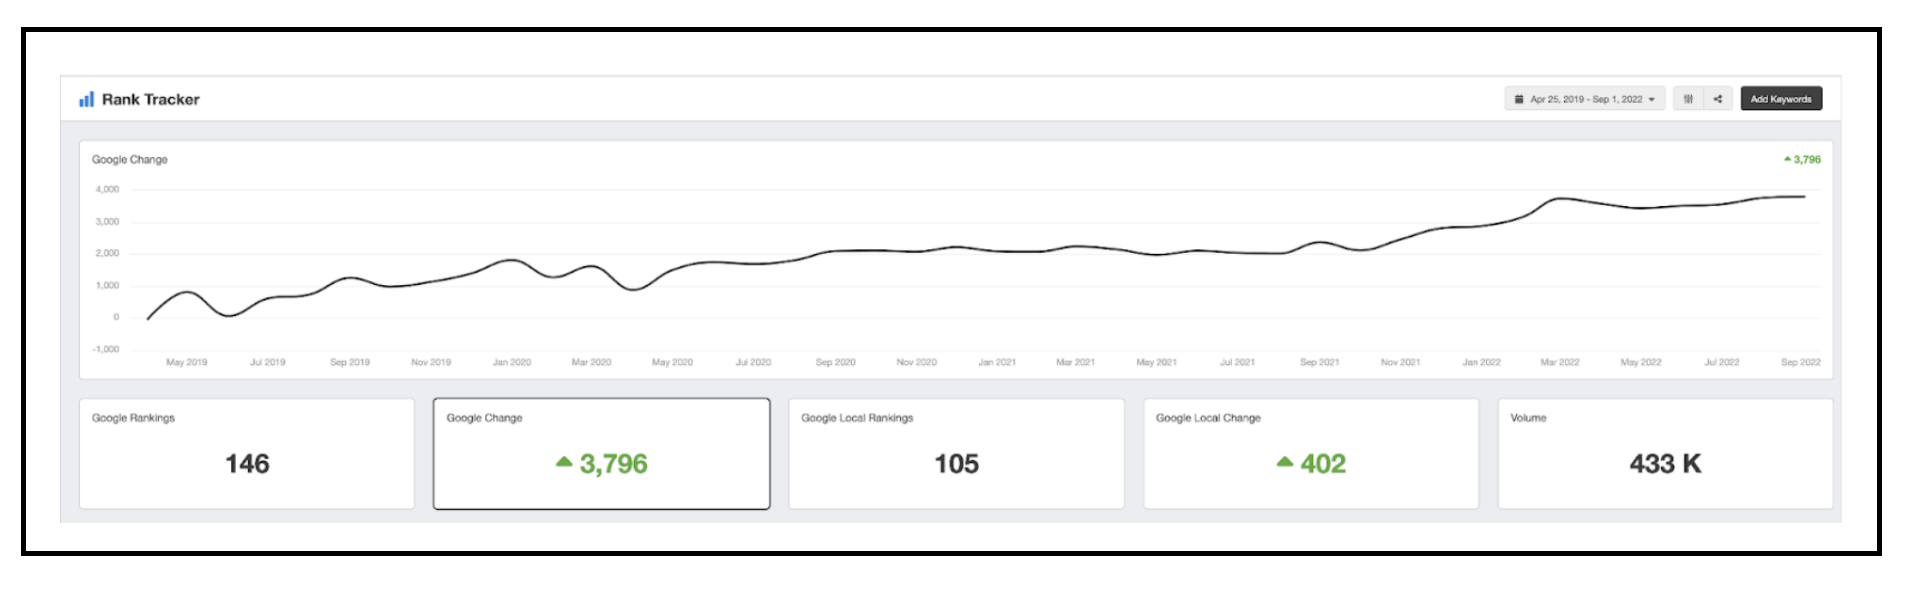1912x596 pixels.
Task: Click the calendar icon in date range
Action: [1519, 99]
